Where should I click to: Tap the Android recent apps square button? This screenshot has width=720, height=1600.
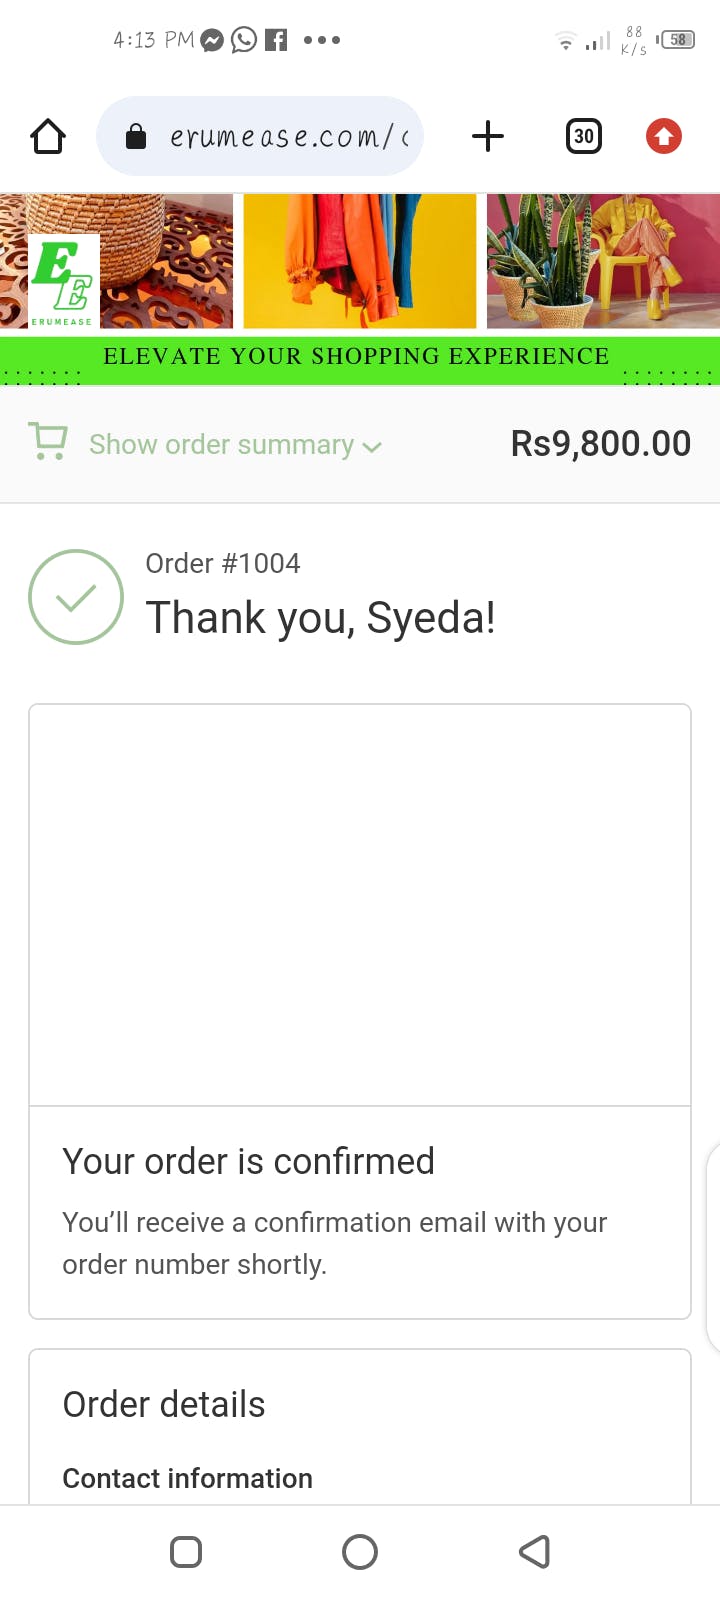tap(186, 1552)
